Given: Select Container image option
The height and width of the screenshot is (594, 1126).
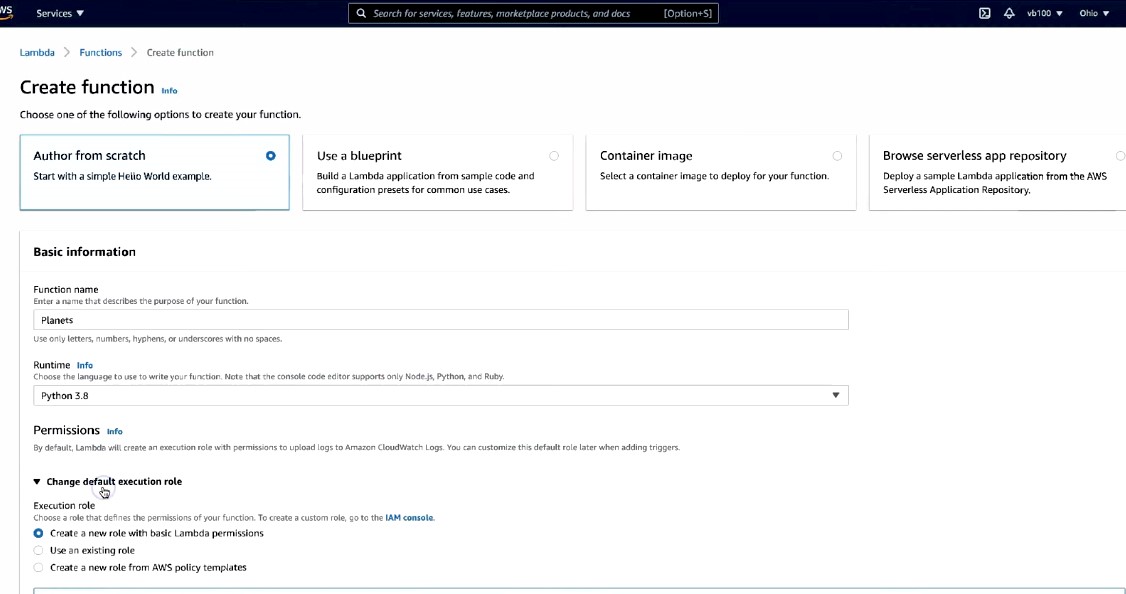Looking at the screenshot, I should pyautogui.click(x=720, y=172).
